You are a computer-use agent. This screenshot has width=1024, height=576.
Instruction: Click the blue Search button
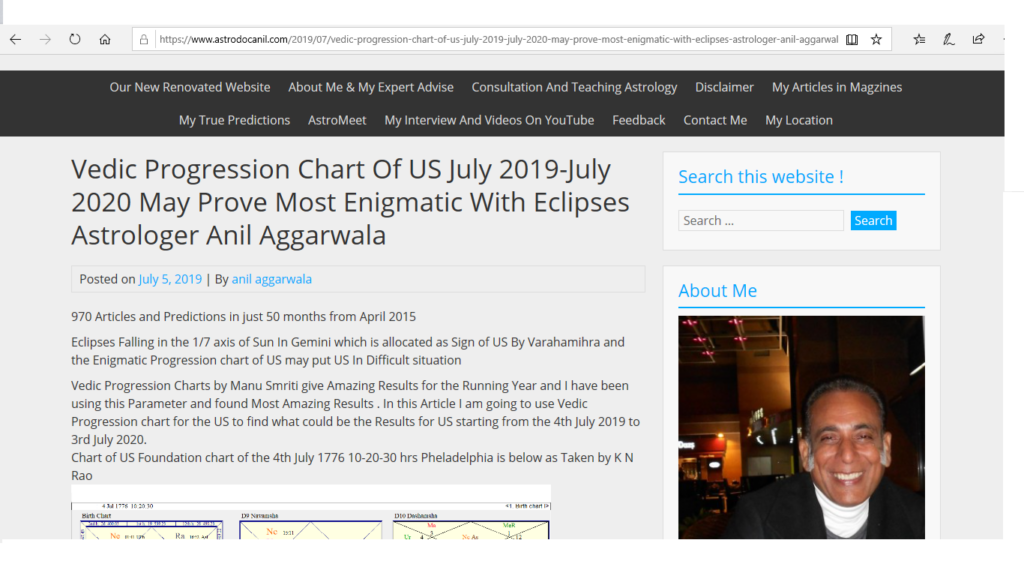(x=873, y=221)
